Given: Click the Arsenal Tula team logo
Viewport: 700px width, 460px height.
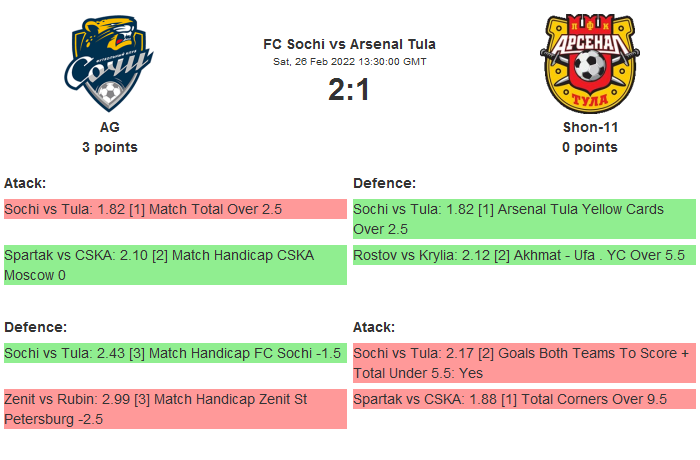Looking at the screenshot, I should point(589,63).
